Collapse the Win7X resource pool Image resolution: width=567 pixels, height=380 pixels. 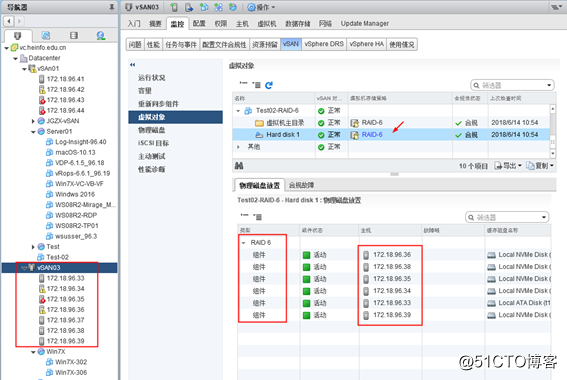tap(33, 352)
